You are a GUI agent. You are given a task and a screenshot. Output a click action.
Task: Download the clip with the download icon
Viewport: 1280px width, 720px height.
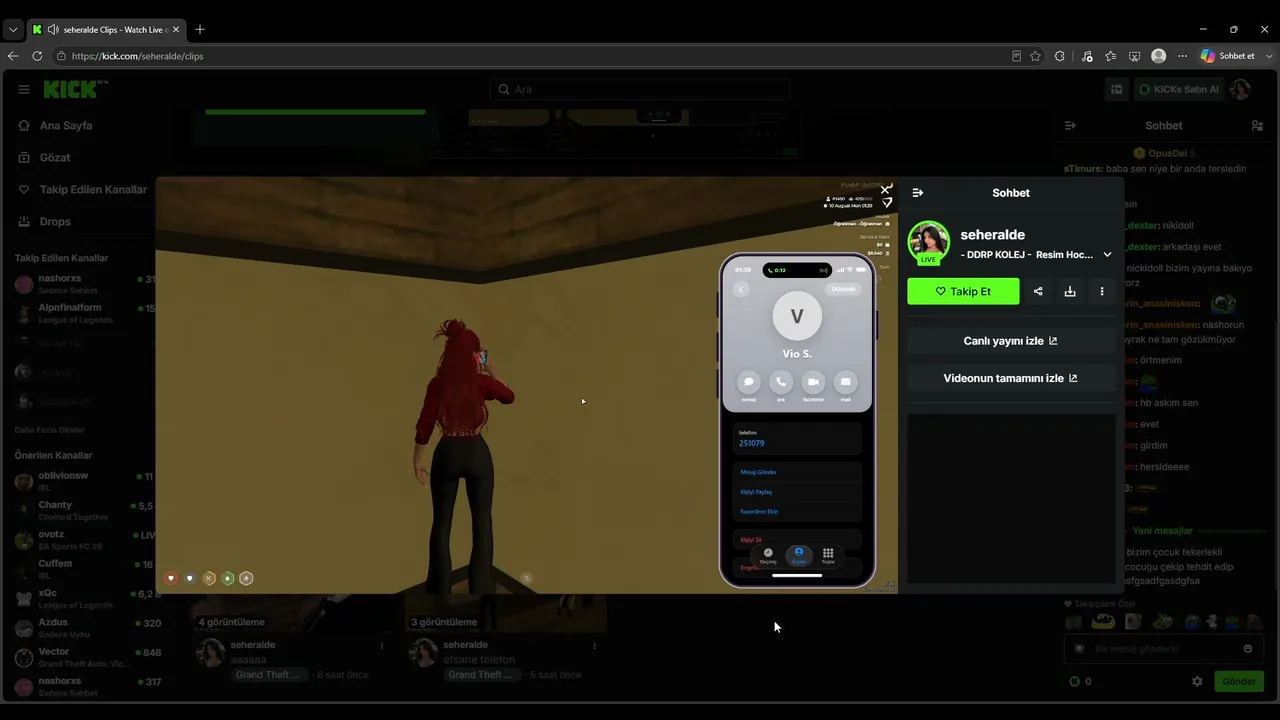[x=1070, y=291]
